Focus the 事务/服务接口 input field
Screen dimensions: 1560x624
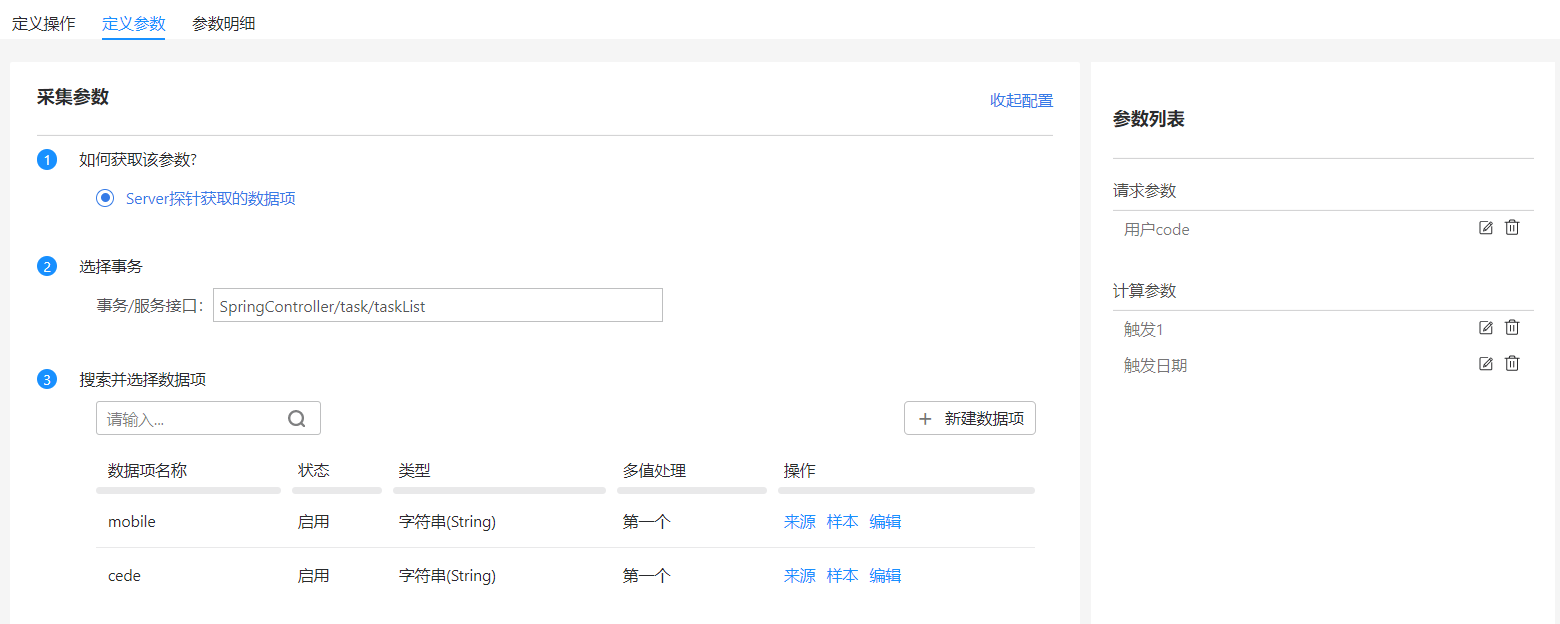tap(437, 306)
